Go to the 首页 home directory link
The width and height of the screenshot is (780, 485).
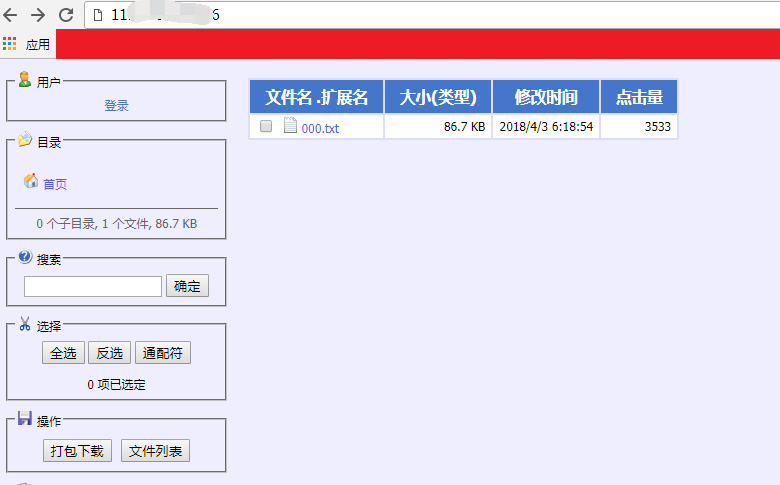click(55, 185)
